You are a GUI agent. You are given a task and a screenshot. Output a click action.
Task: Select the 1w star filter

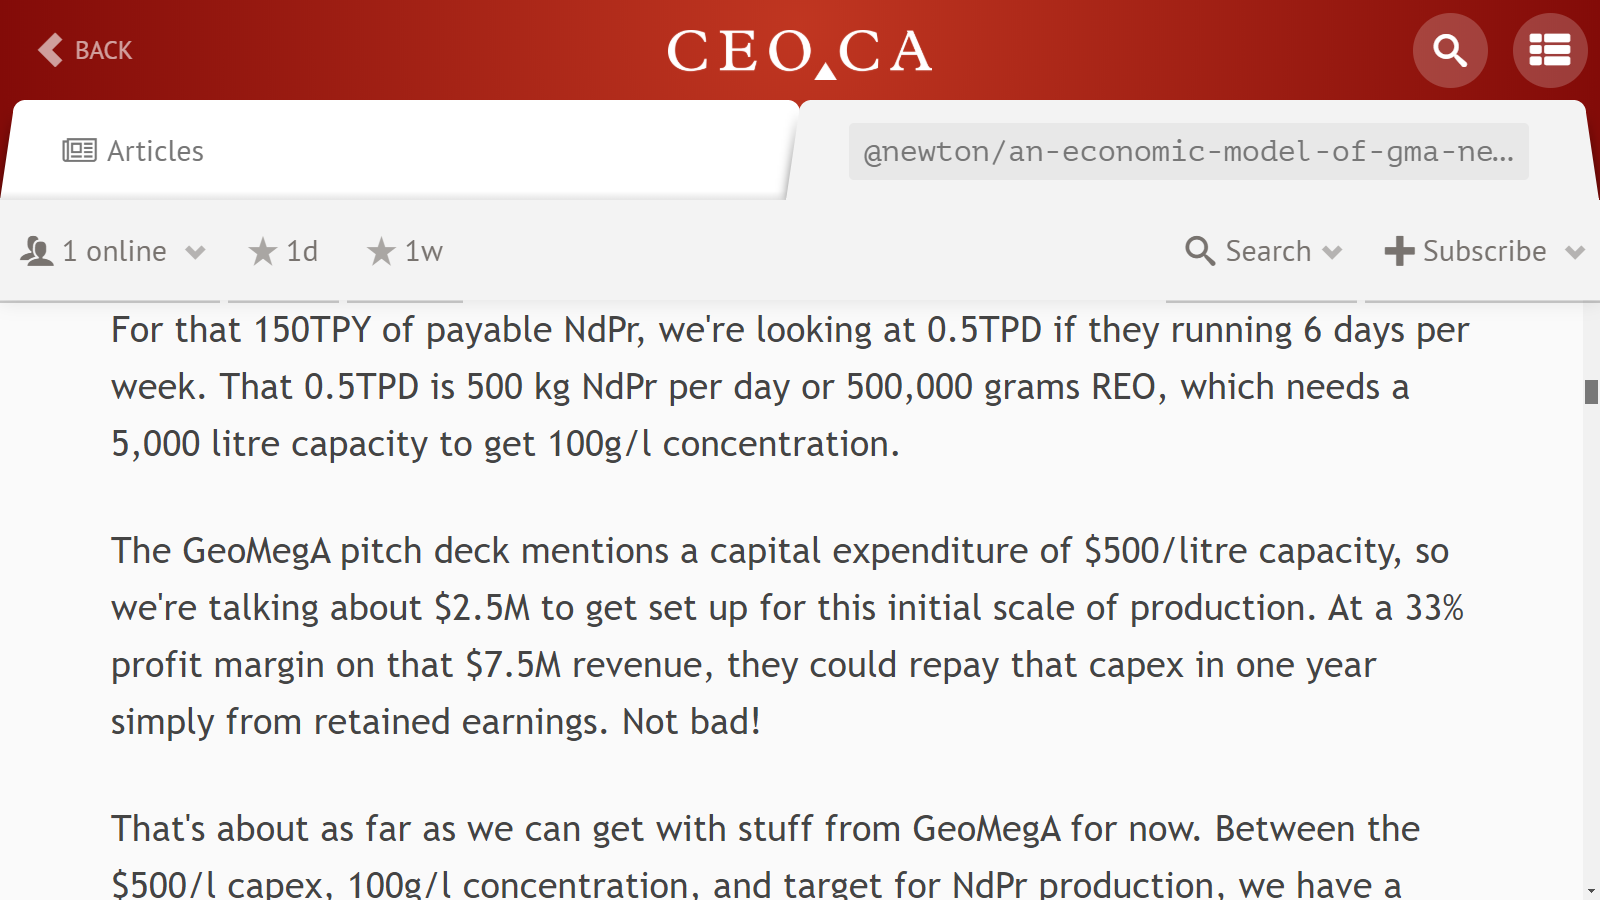point(405,251)
